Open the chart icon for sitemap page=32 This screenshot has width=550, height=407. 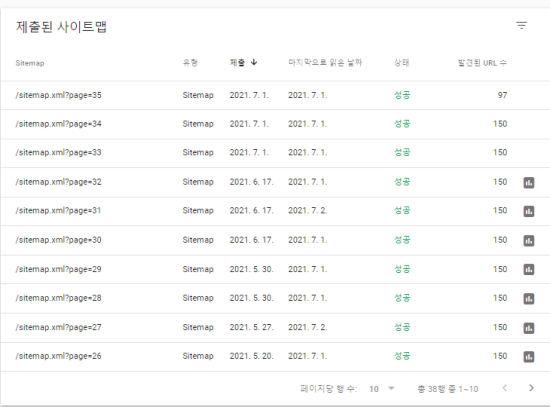529,182
